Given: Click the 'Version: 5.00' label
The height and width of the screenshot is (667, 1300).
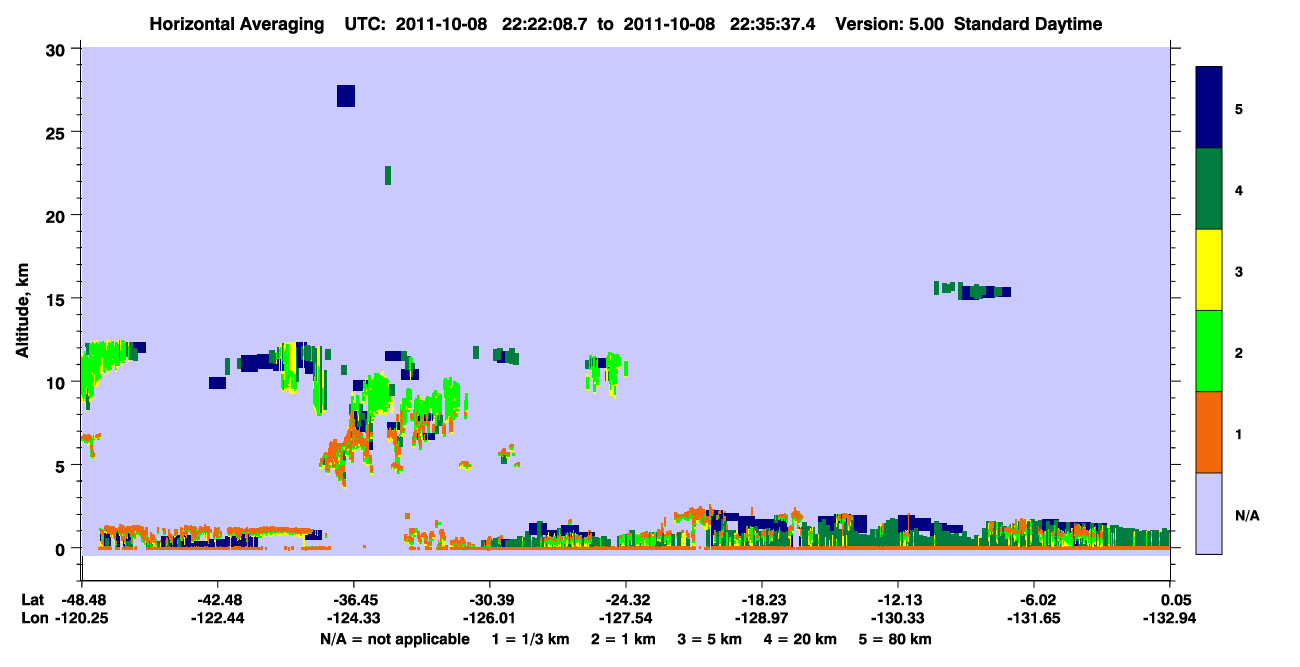Looking at the screenshot, I should tap(890, 24).
